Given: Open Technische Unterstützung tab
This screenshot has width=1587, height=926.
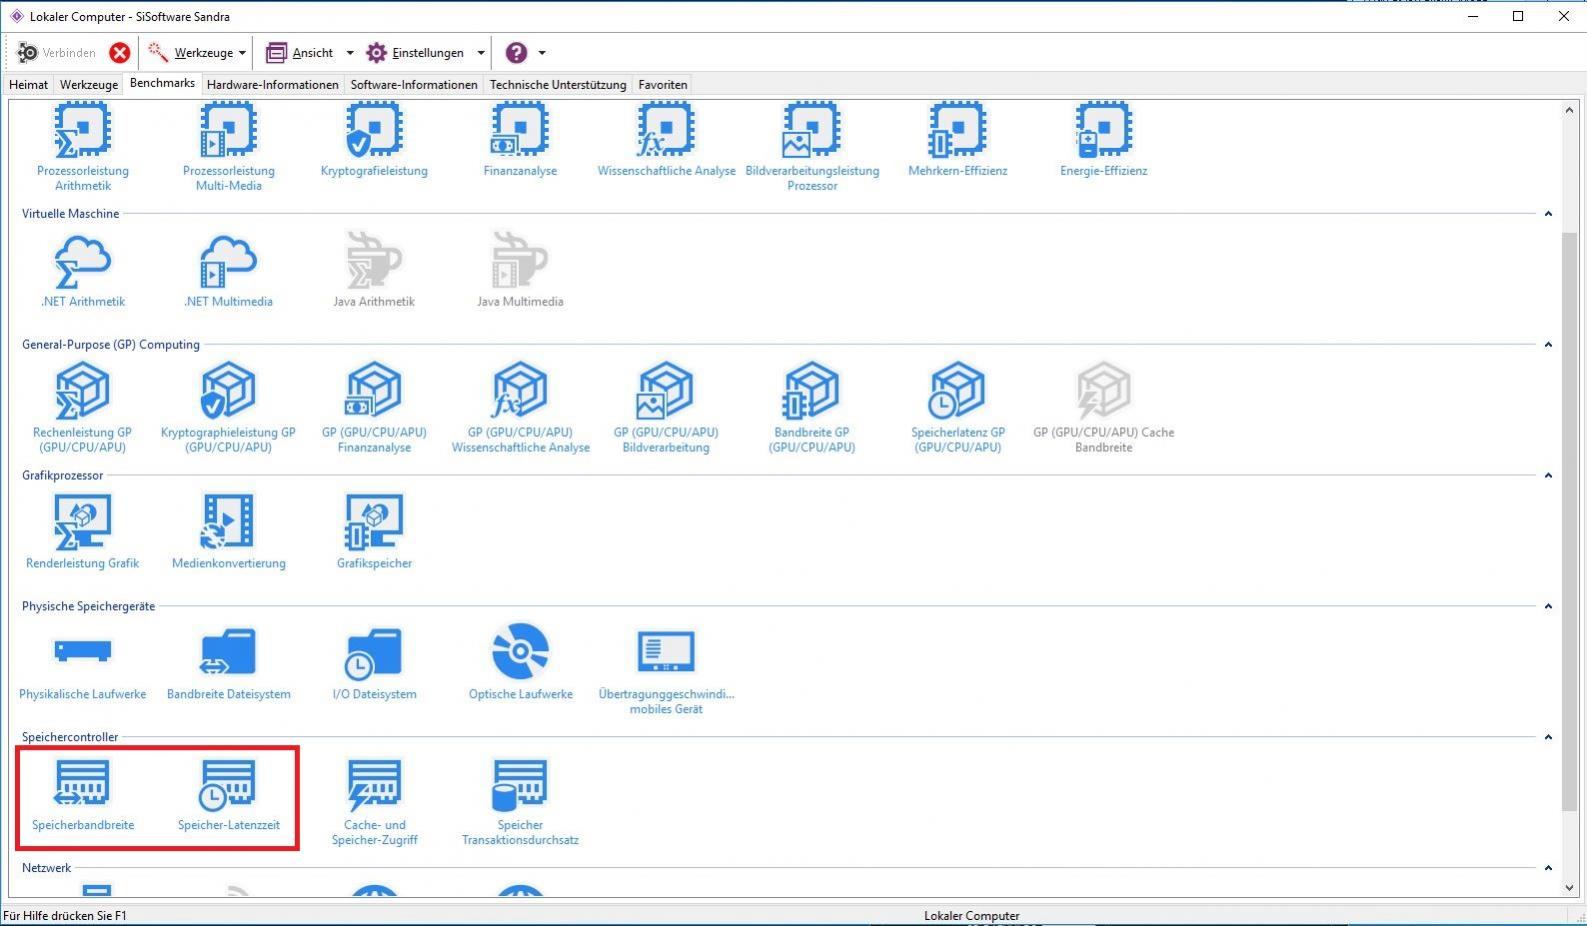Looking at the screenshot, I should pos(558,85).
